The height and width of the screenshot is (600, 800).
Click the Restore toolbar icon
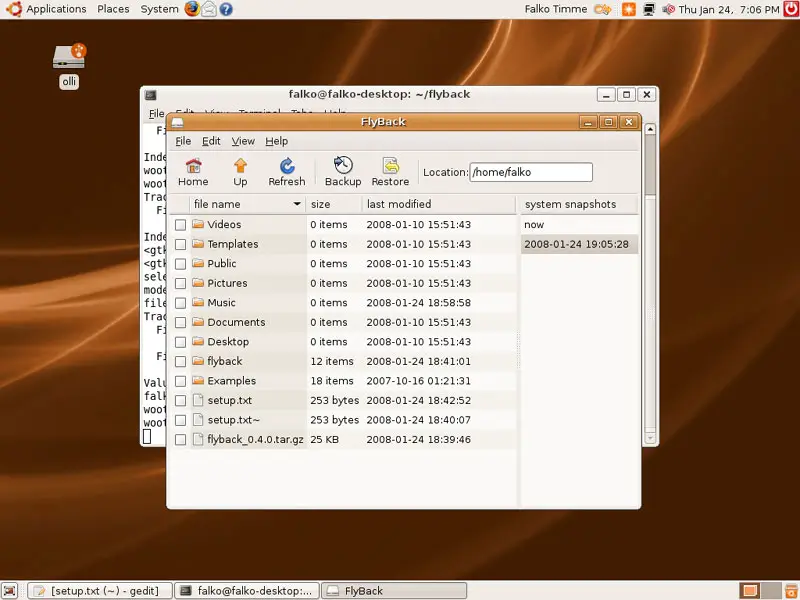(390, 172)
